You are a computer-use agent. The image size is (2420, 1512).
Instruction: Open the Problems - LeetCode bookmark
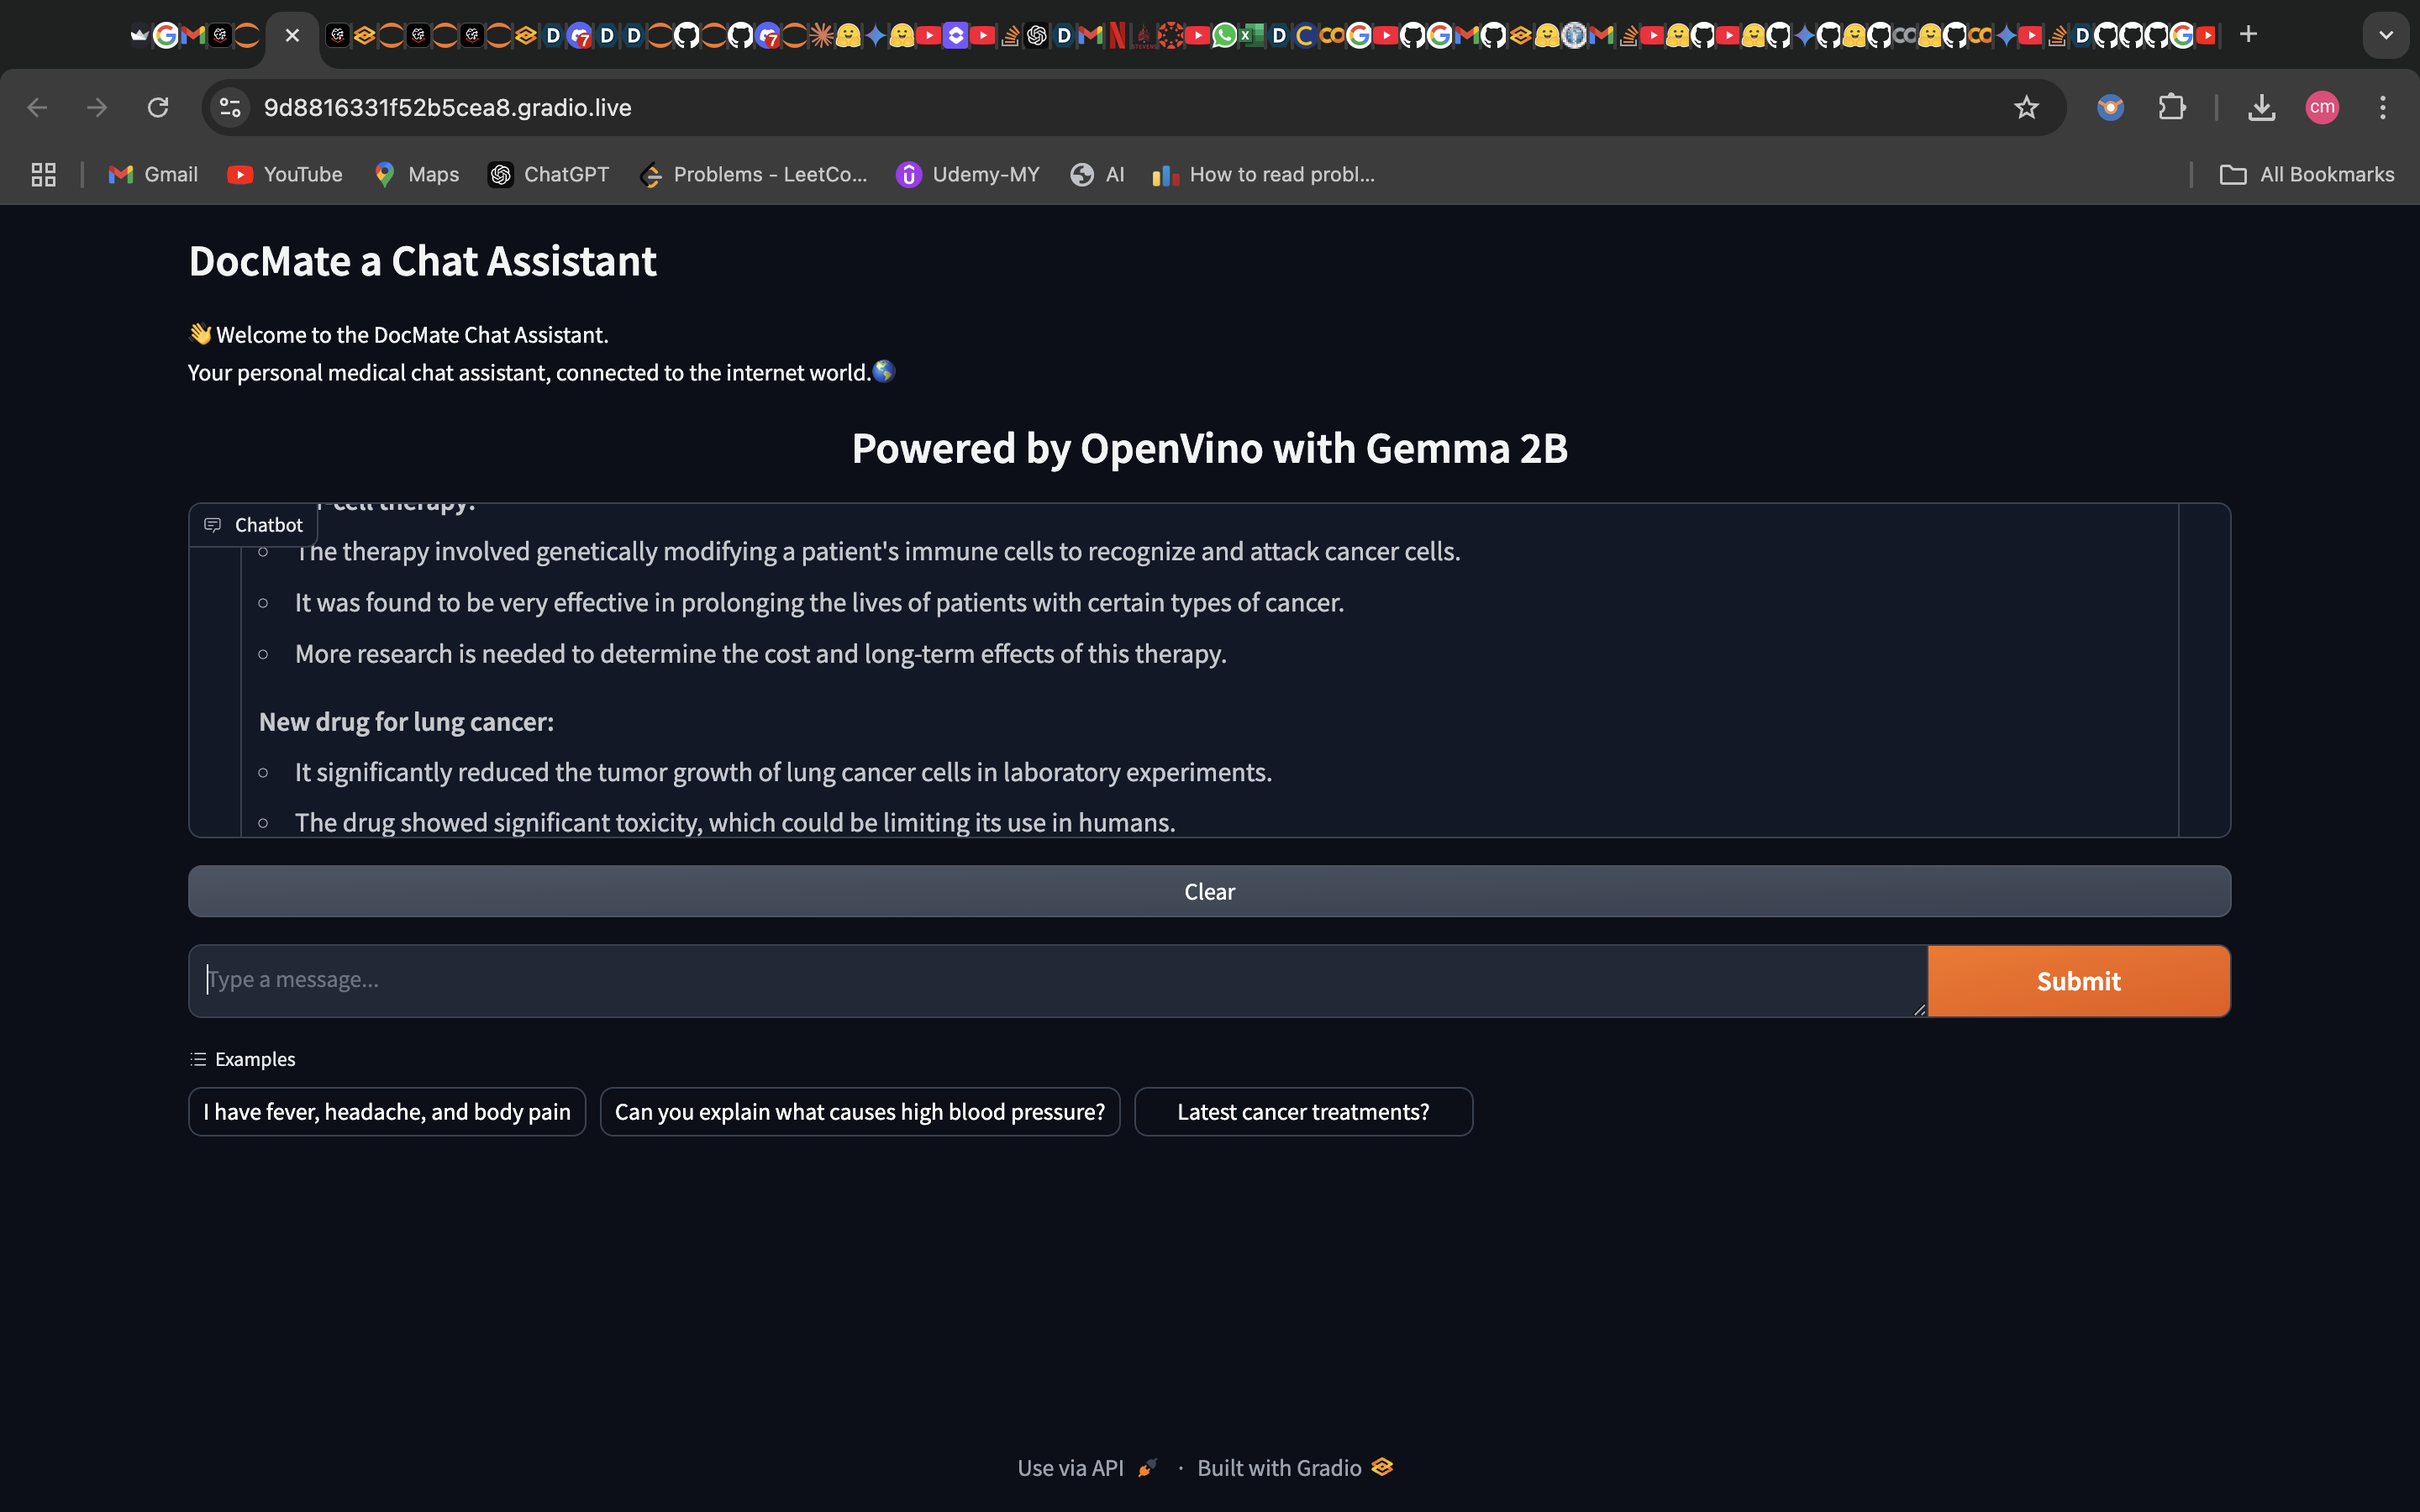(x=753, y=175)
